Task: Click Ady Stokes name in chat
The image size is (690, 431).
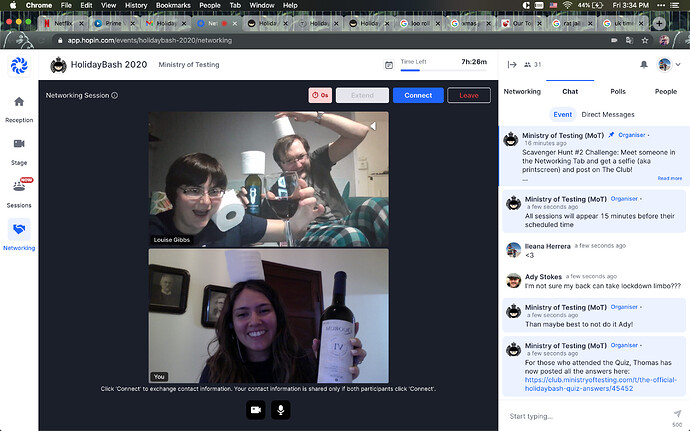Action: 543,277
